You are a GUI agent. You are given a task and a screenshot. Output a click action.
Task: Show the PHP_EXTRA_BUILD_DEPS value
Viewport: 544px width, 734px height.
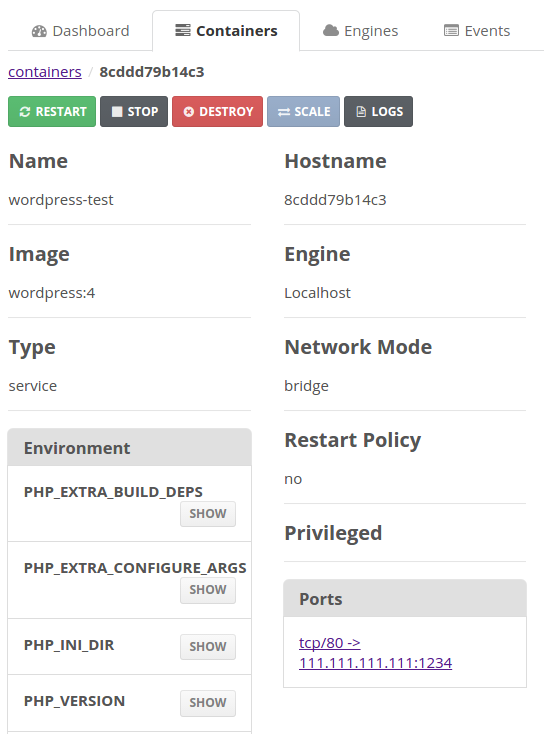(208, 514)
